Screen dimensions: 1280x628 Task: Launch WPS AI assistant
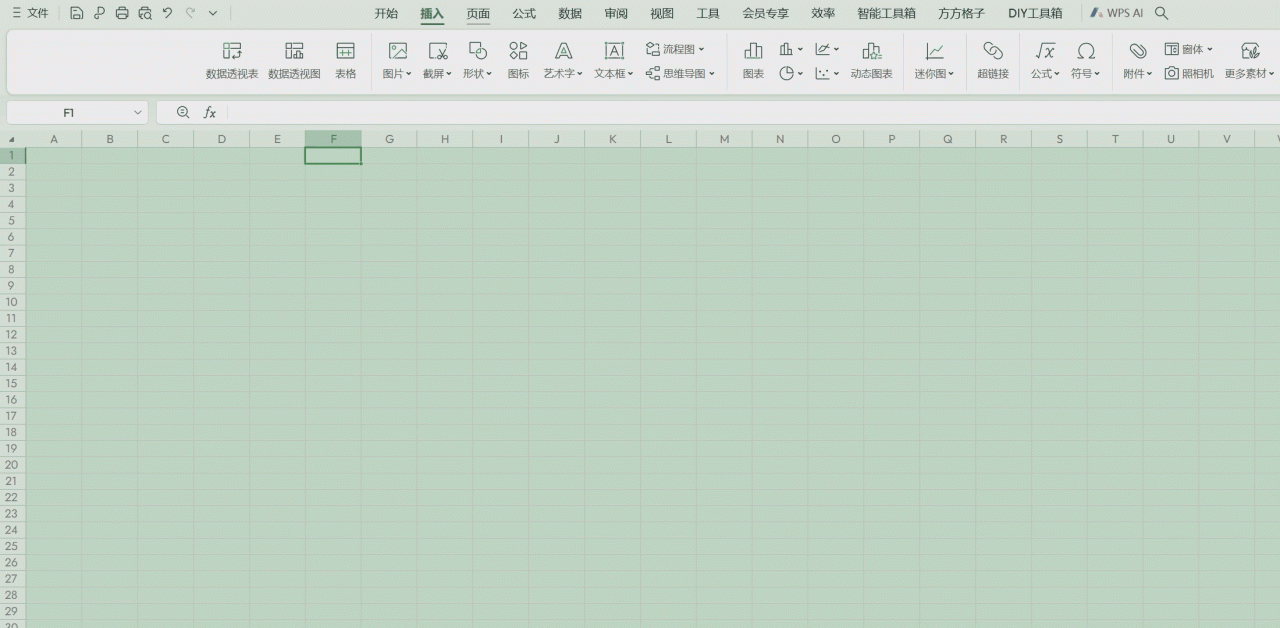(1117, 14)
